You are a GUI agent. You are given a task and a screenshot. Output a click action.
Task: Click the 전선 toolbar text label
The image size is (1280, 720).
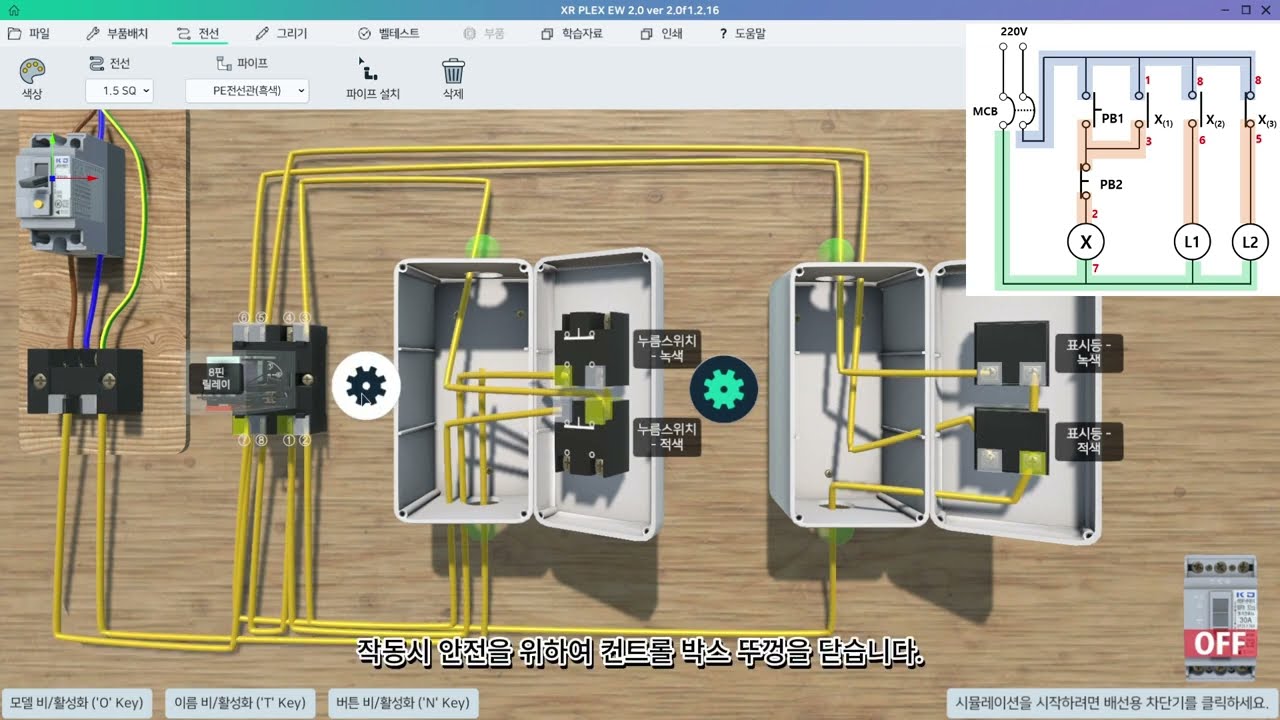[120, 63]
